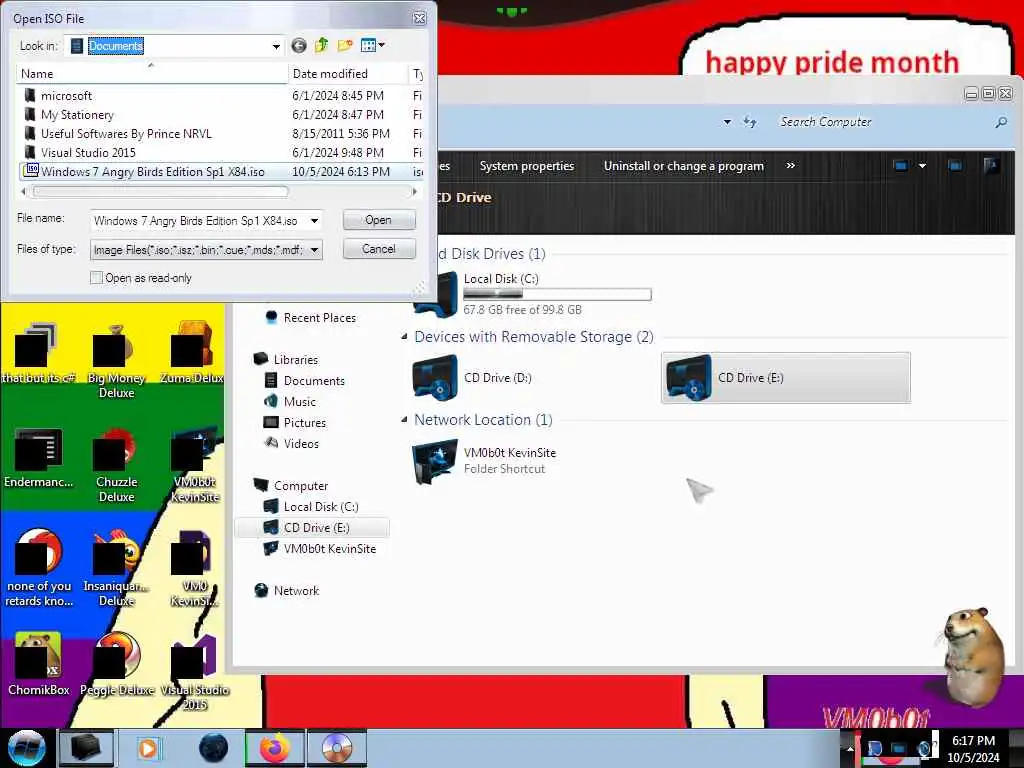This screenshot has width=1024, height=768.
Task: Select Visual Studio 2015 folder in dialog
Action: click(x=219, y=152)
